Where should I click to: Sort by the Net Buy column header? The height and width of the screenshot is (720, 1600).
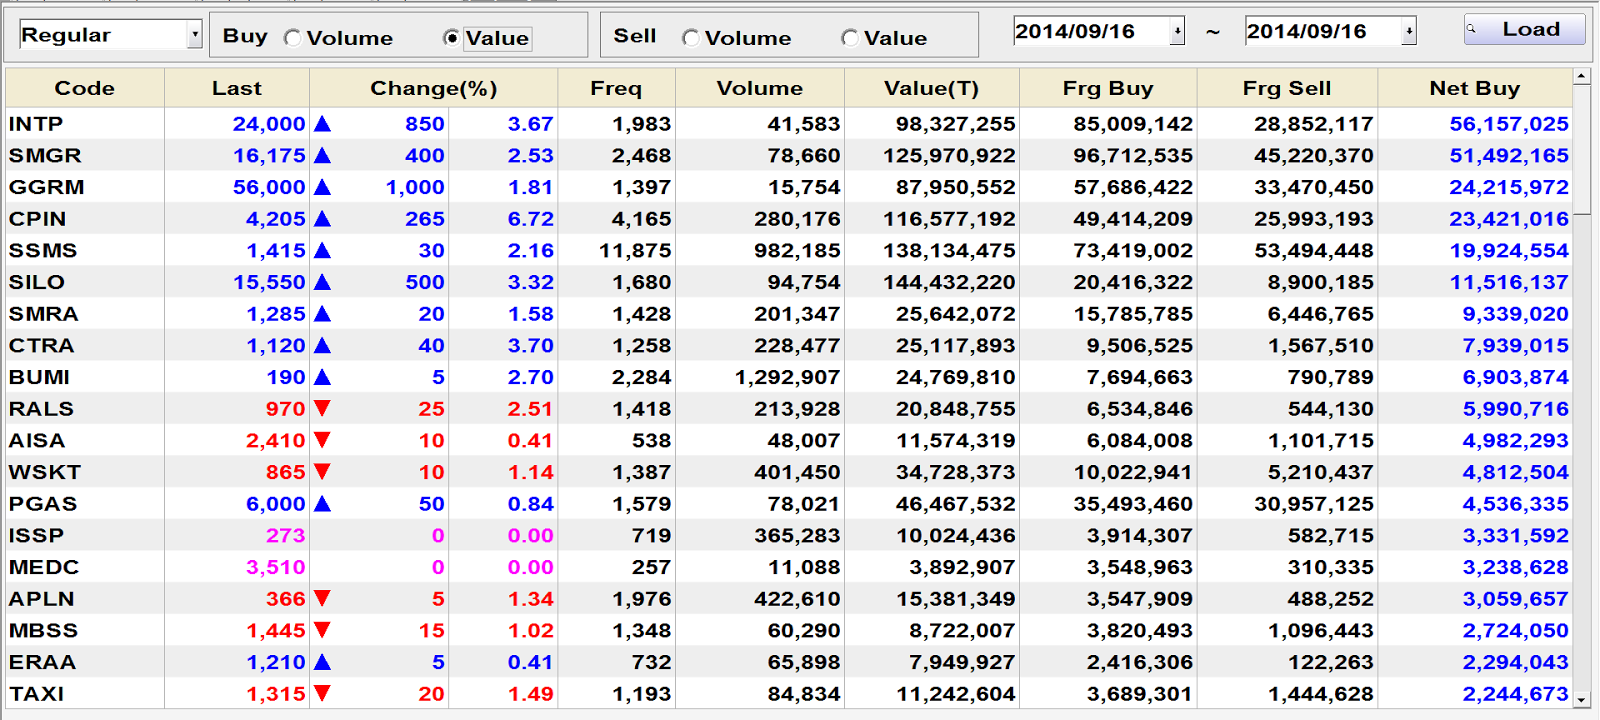[x=1475, y=88]
